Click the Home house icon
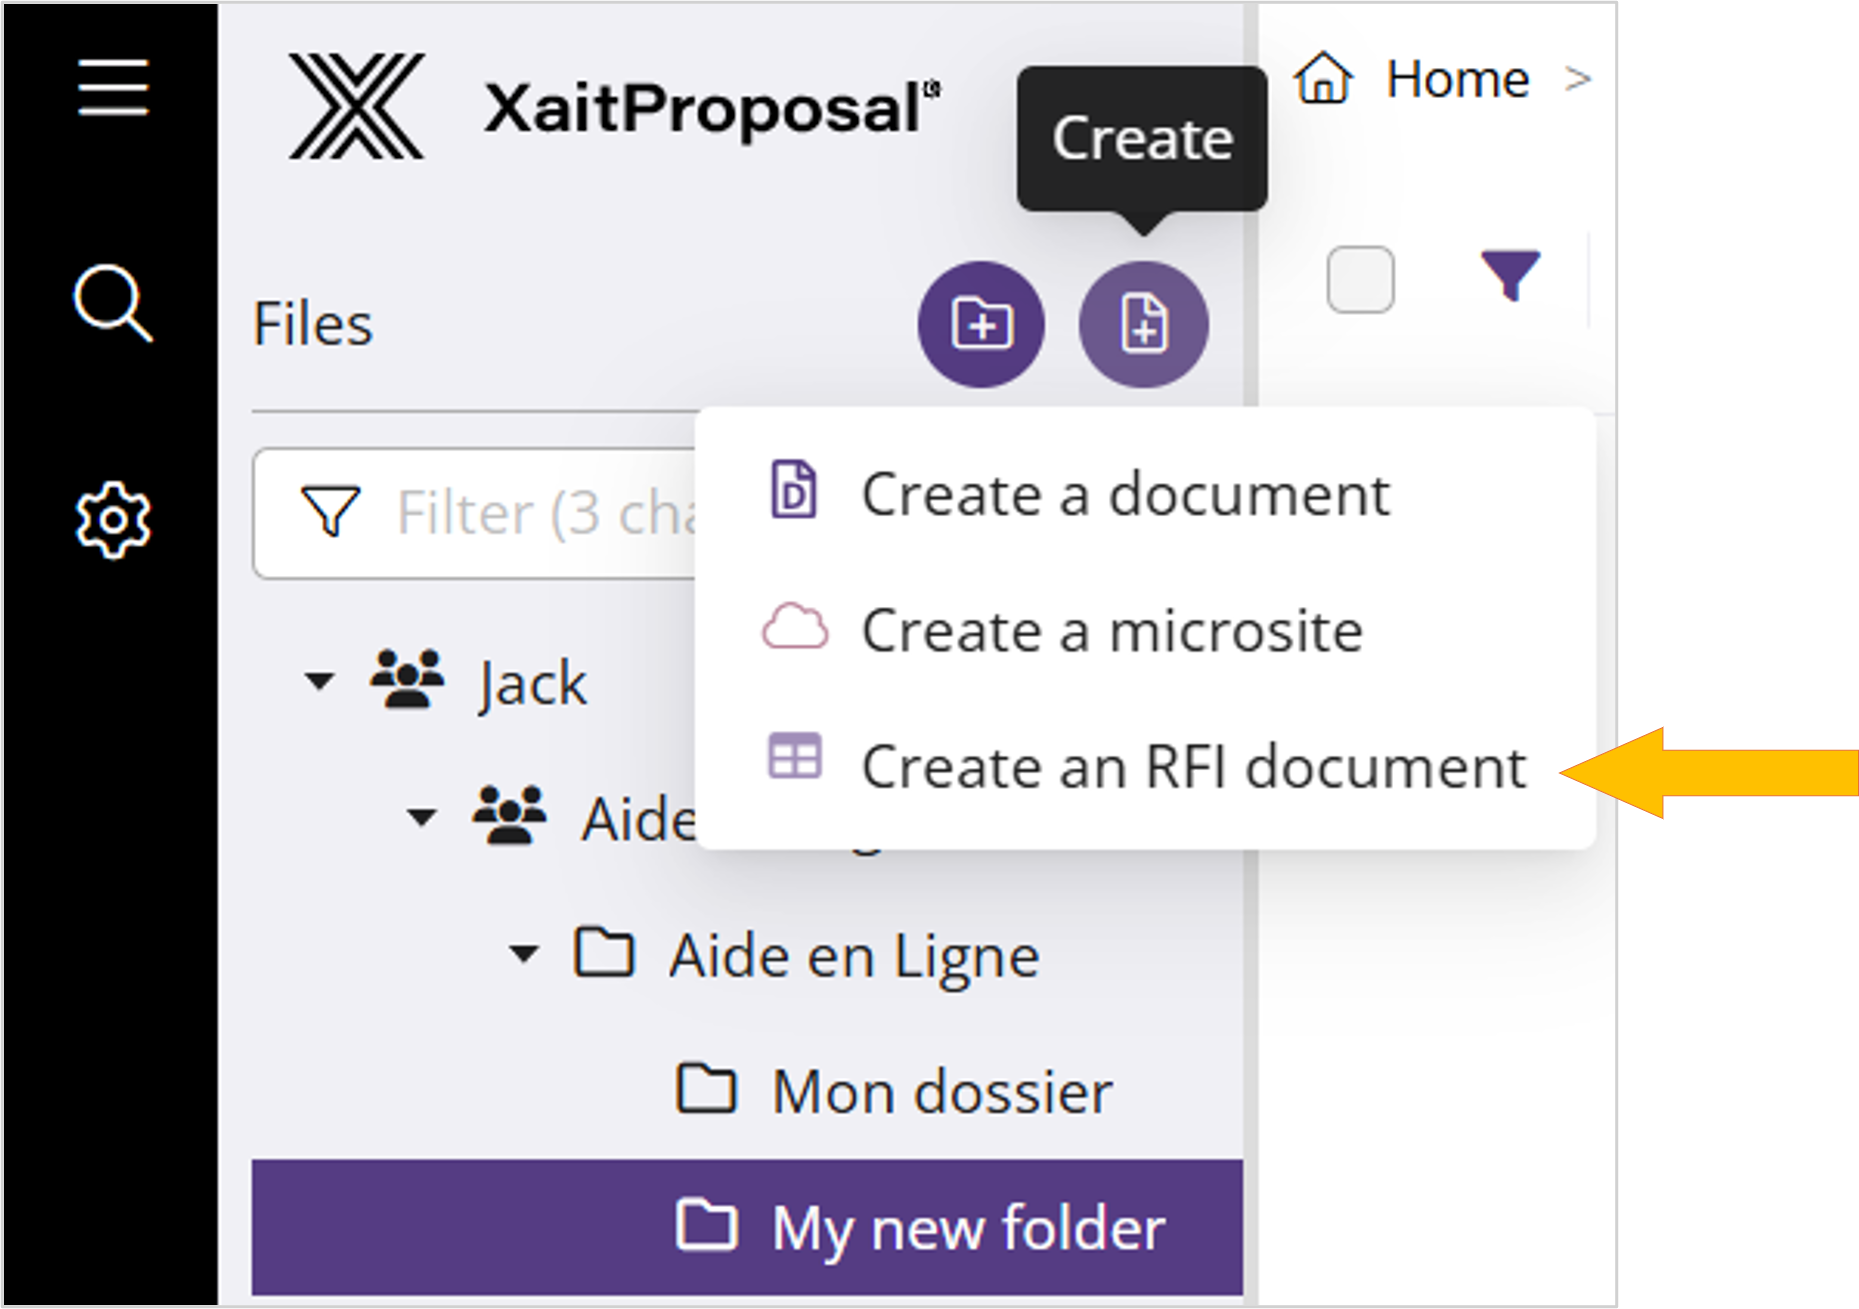1859x1309 pixels. click(1322, 79)
